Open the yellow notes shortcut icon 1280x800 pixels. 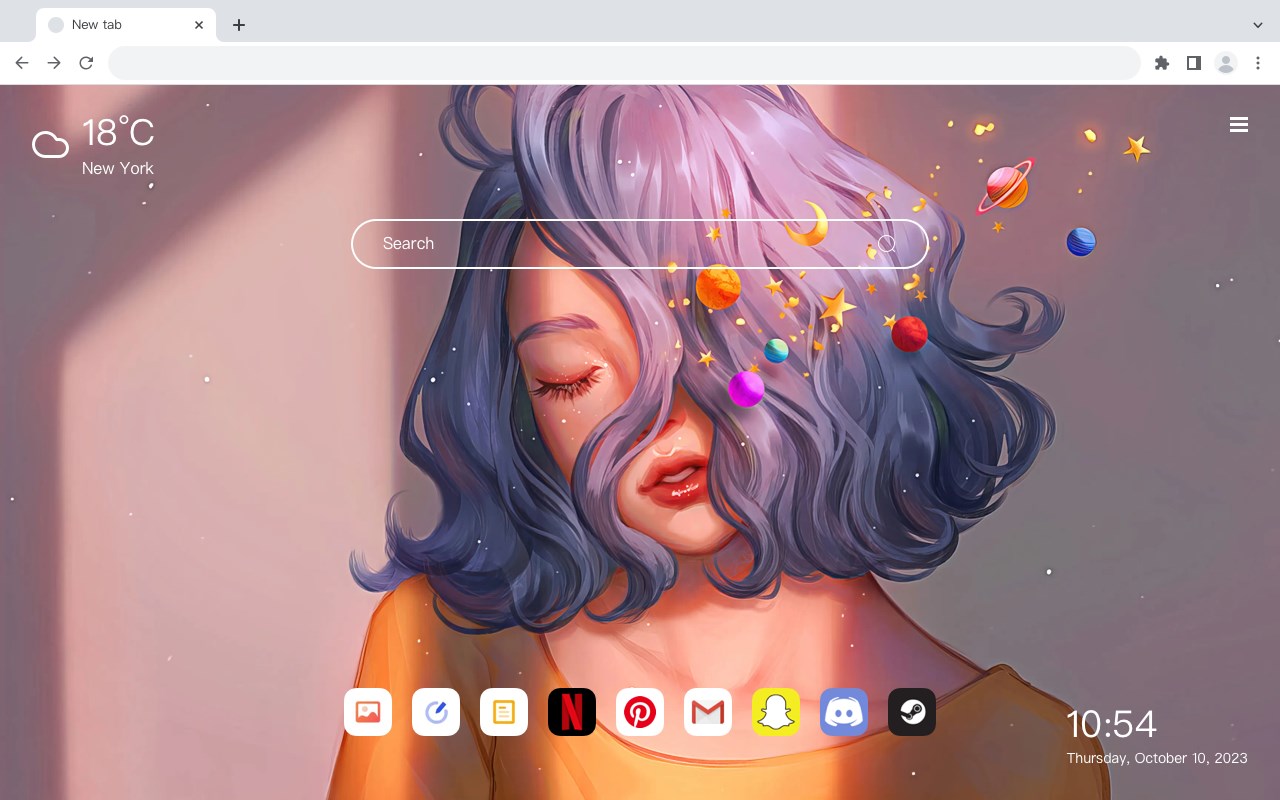pyautogui.click(x=504, y=712)
